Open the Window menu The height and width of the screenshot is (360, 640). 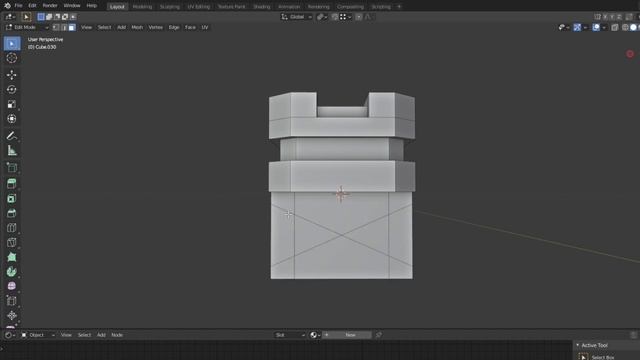pos(72,6)
